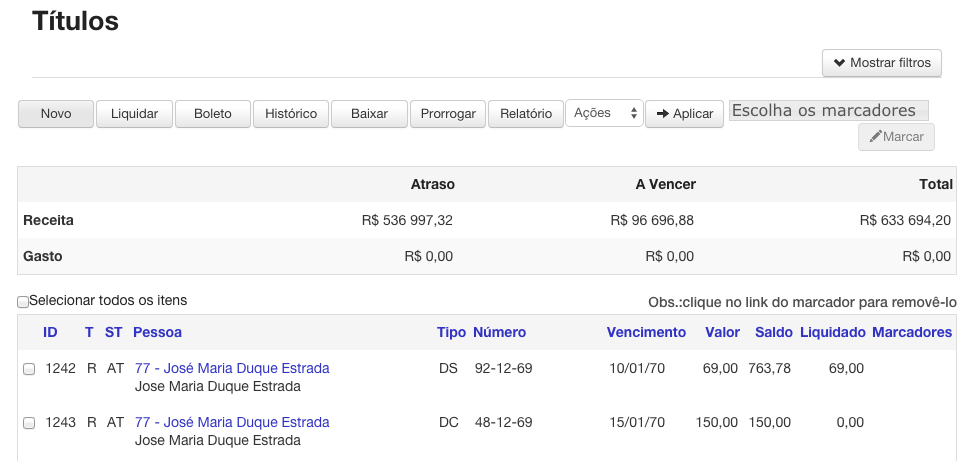Click the Novo button

[56, 114]
